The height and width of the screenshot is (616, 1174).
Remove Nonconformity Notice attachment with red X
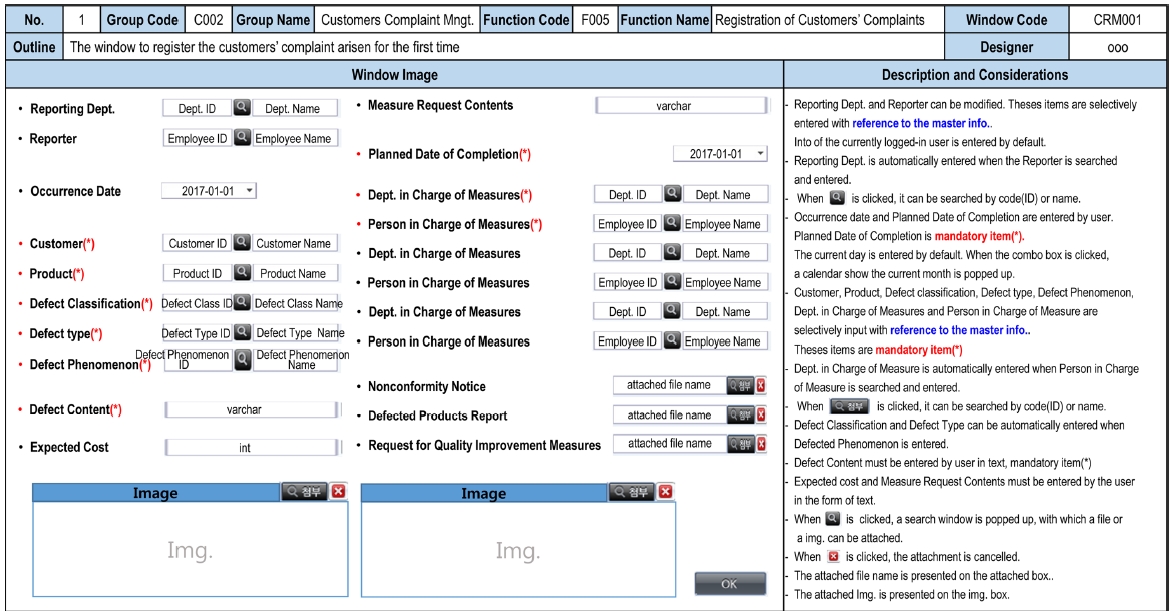[x=761, y=385]
